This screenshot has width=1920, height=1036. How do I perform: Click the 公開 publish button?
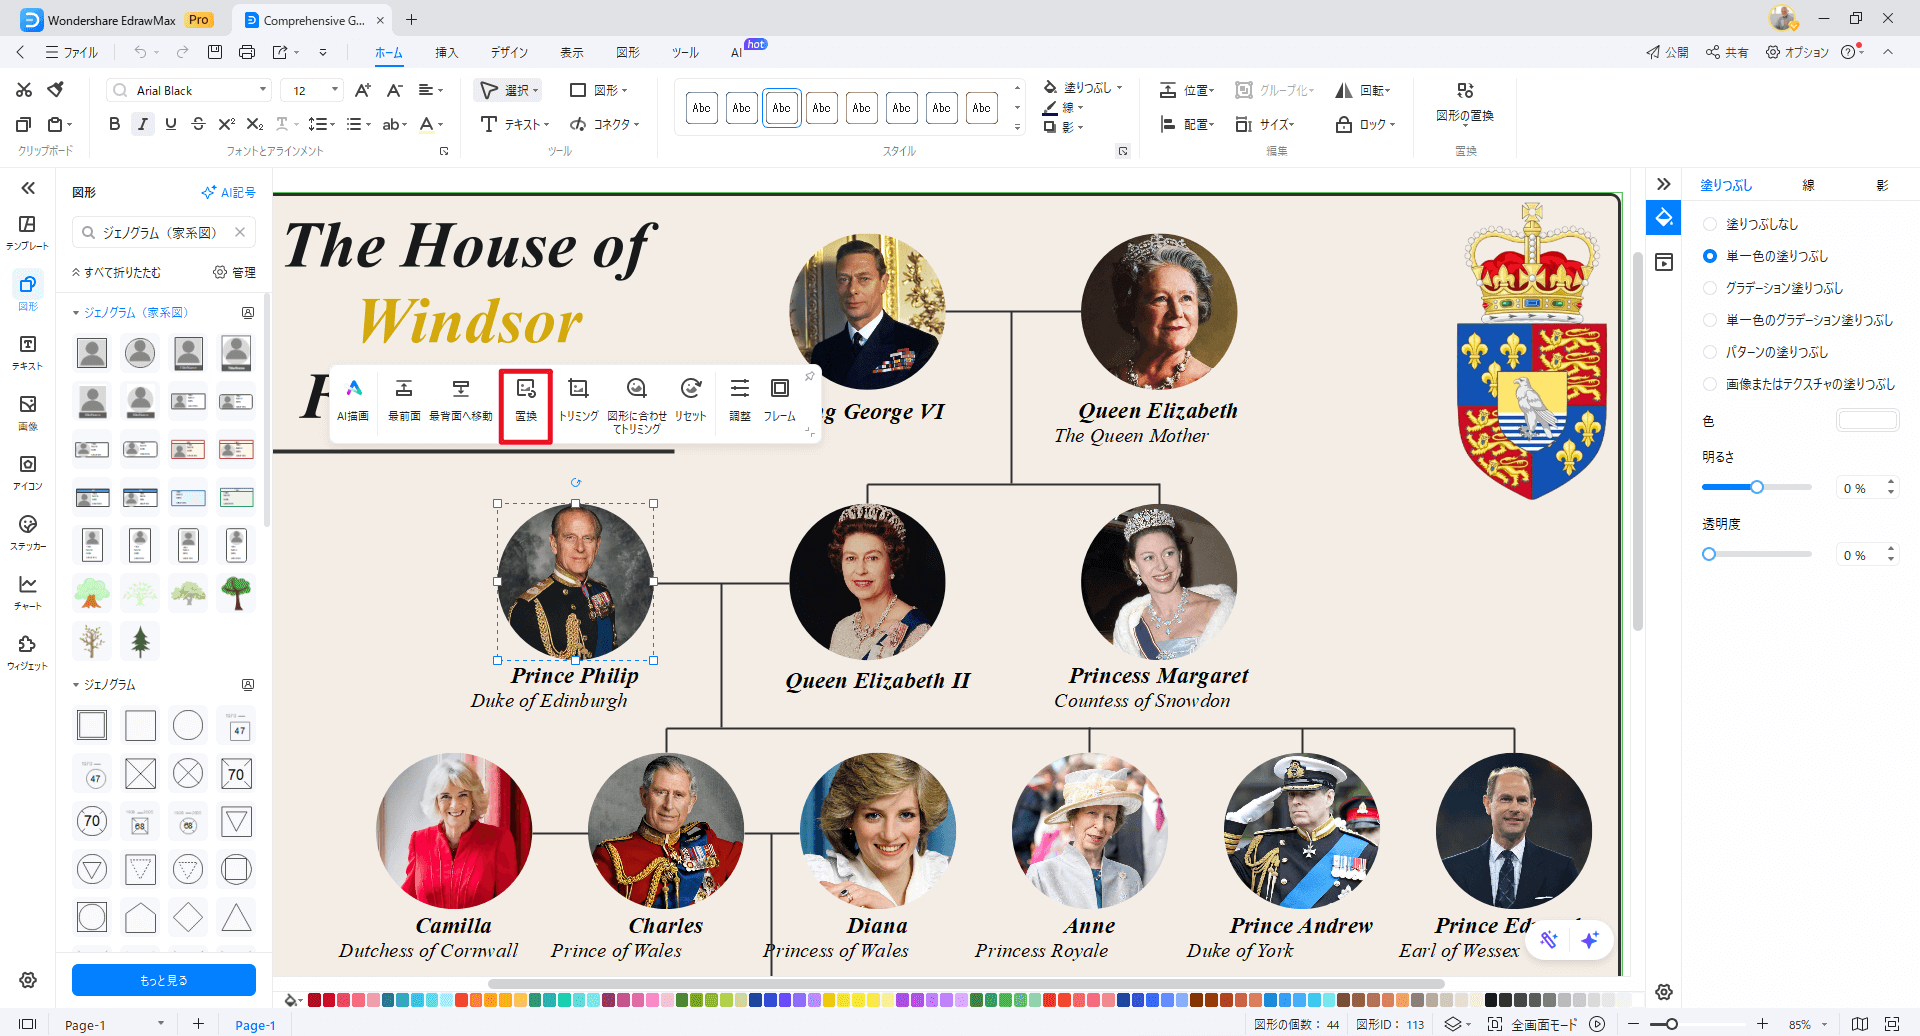tap(1667, 52)
